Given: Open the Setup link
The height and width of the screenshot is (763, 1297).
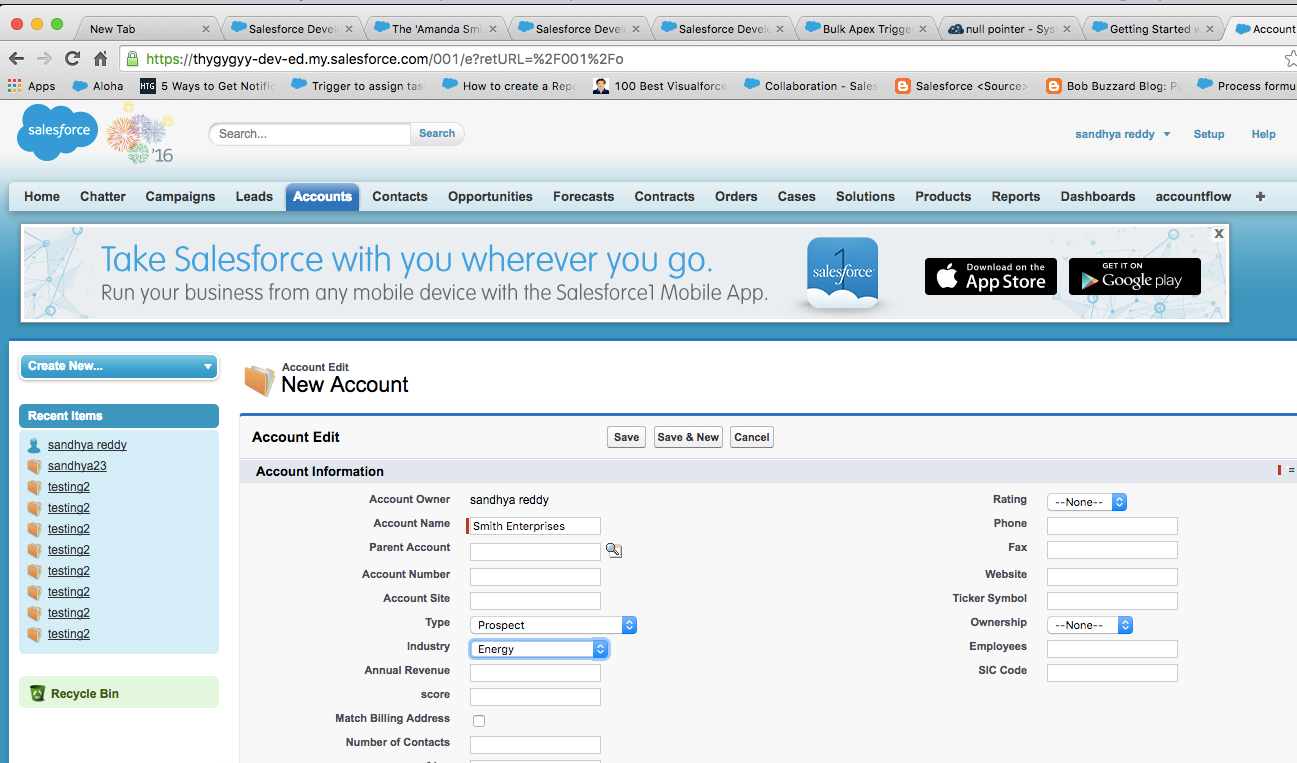Looking at the screenshot, I should (x=1209, y=134).
